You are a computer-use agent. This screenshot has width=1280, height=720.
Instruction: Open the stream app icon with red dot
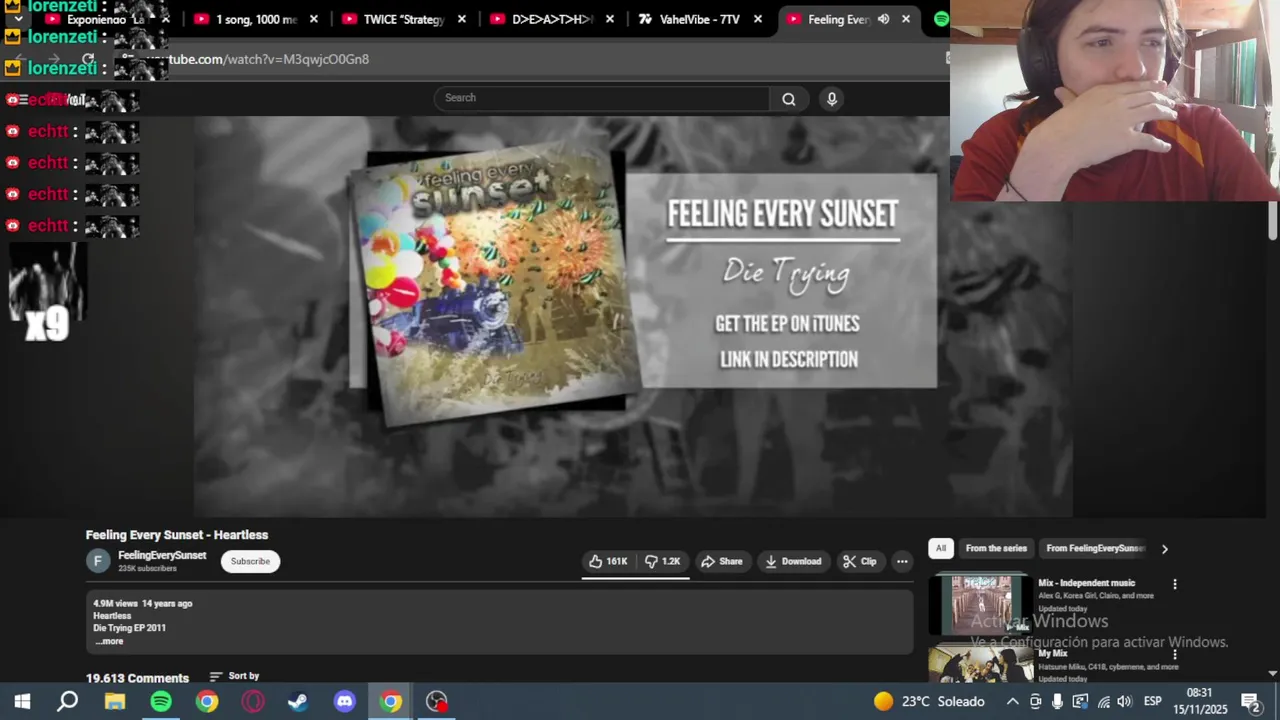pyautogui.click(x=437, y=702)
